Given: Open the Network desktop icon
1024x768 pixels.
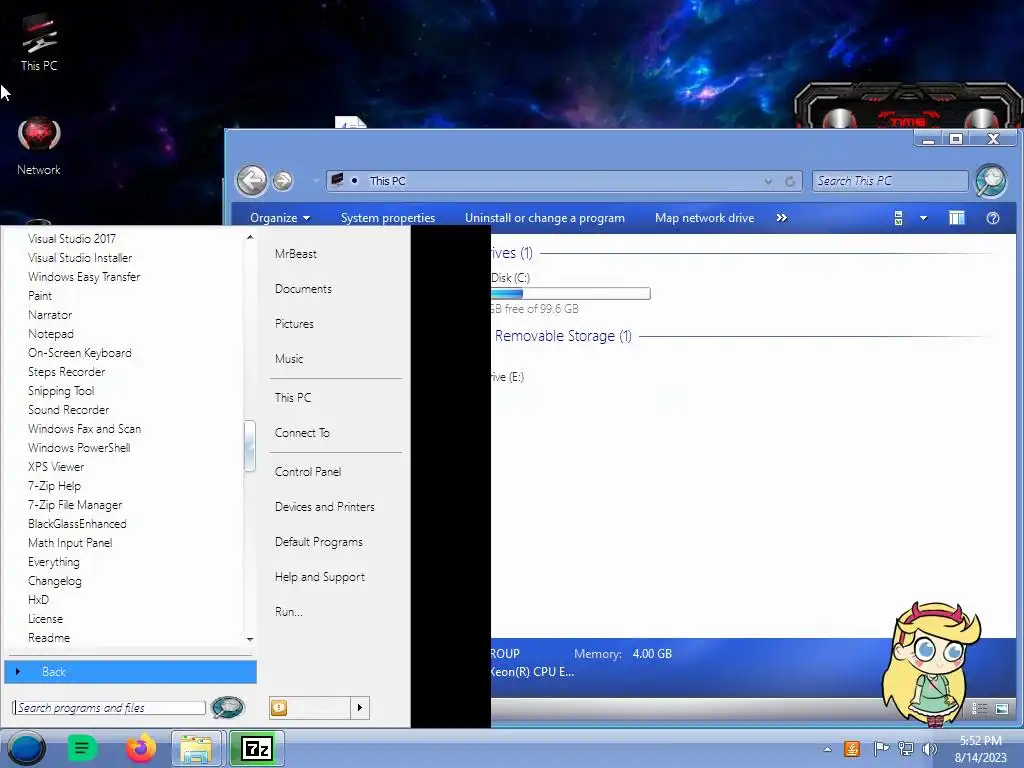Looking at the screenshot, I should [39, 145].
